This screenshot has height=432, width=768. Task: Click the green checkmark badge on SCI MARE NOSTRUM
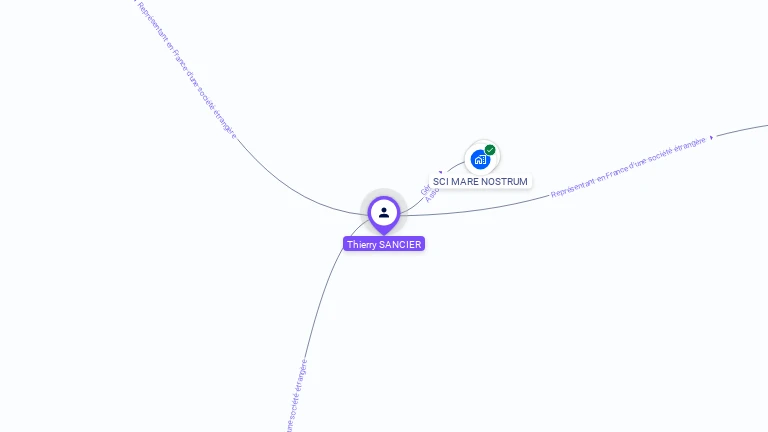[490, 150]
